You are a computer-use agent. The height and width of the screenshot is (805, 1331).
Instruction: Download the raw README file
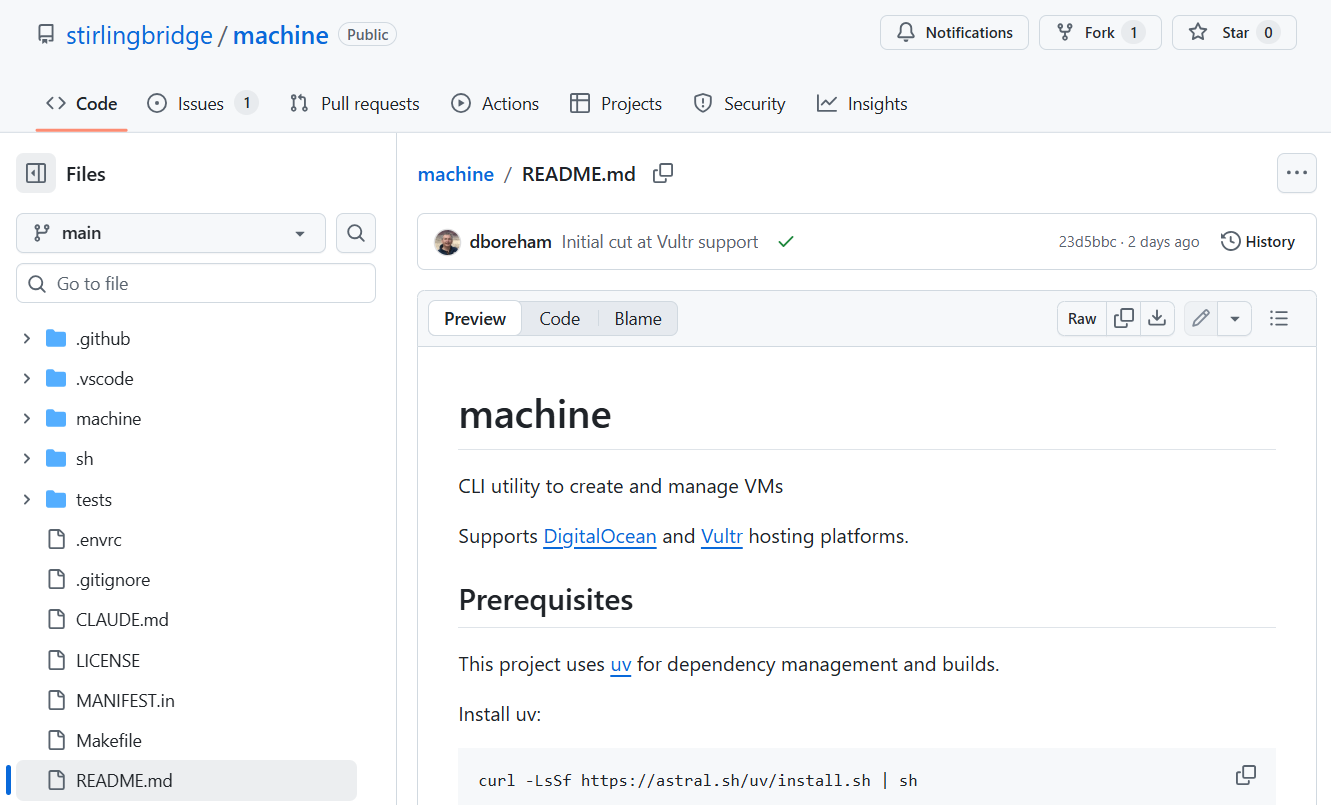[x=1157, y=319]
